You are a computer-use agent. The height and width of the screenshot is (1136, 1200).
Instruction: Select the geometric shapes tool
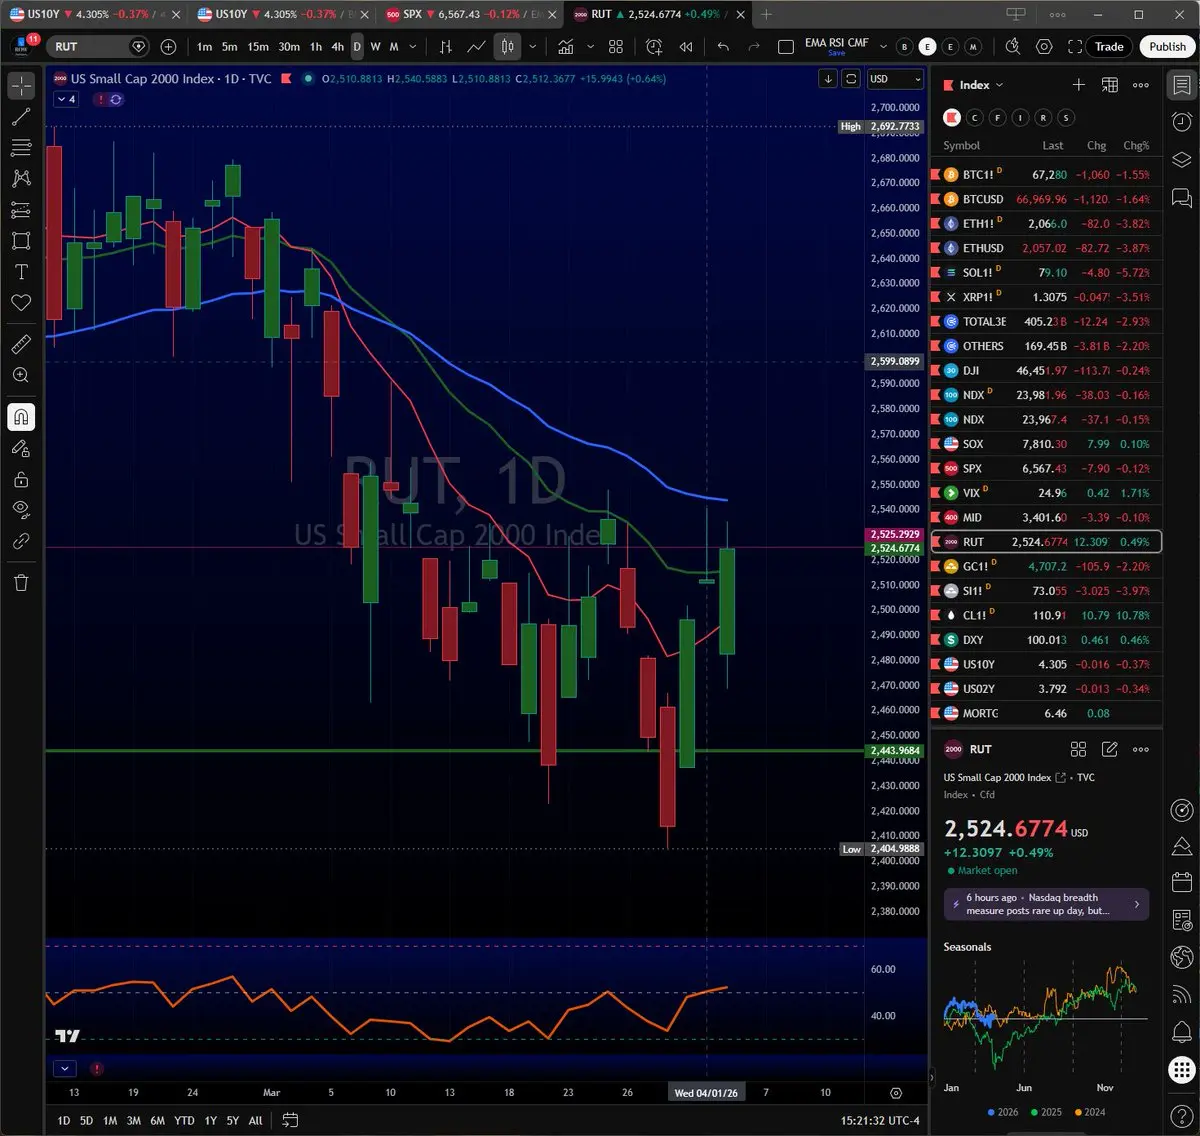click(x=21, y=241)
